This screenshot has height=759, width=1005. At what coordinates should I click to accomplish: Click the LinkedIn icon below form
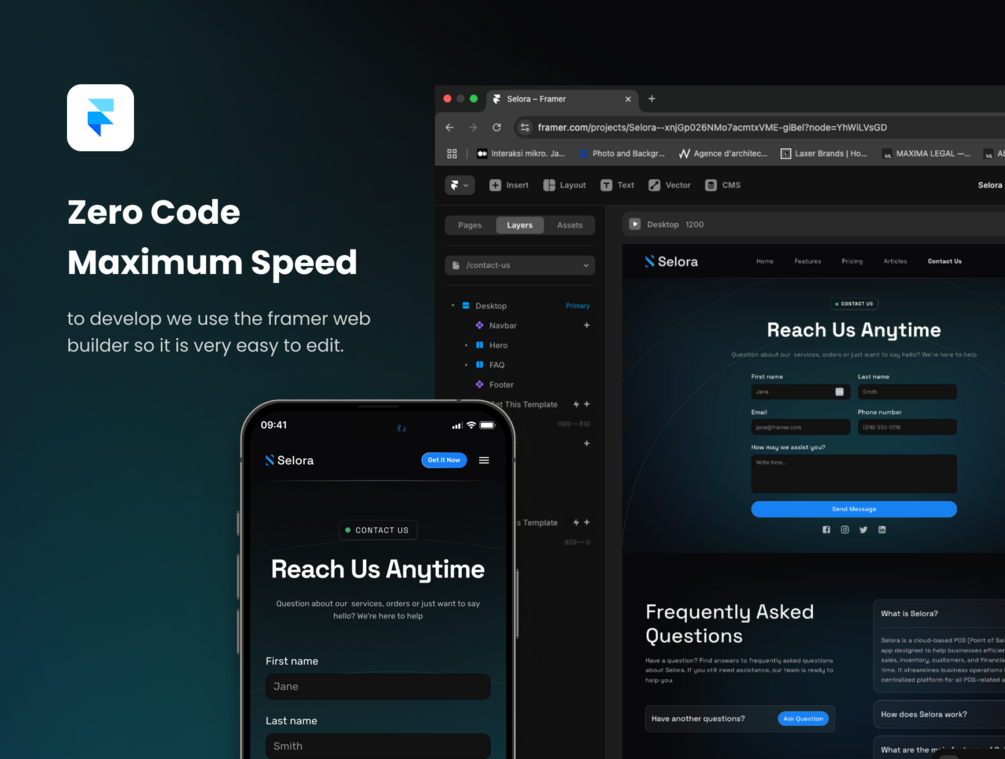click(x=882, y=530)
